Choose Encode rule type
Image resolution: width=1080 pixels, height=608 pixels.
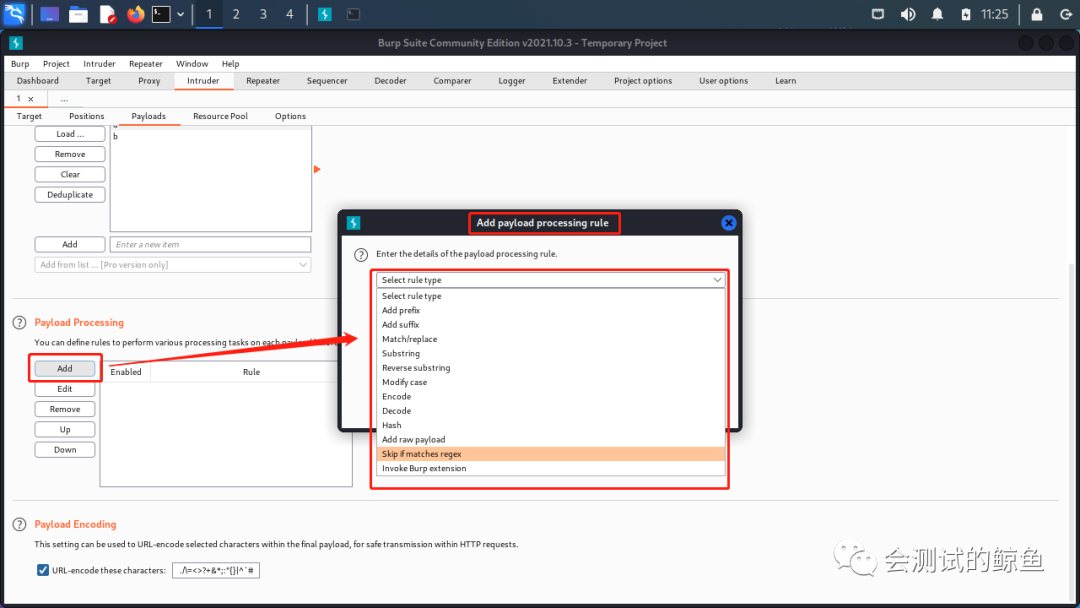click(x=550, y=396)
